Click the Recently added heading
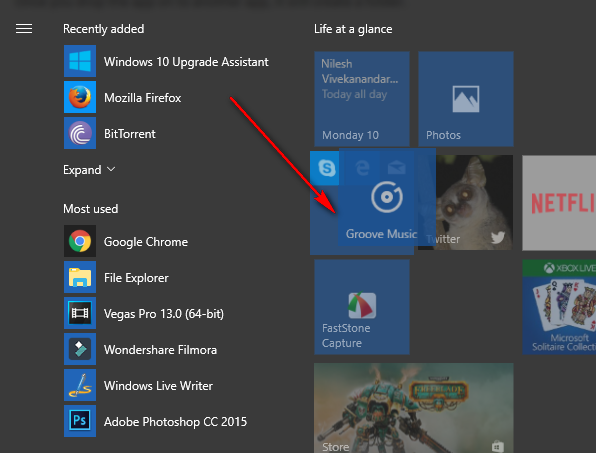 (103, 29)
